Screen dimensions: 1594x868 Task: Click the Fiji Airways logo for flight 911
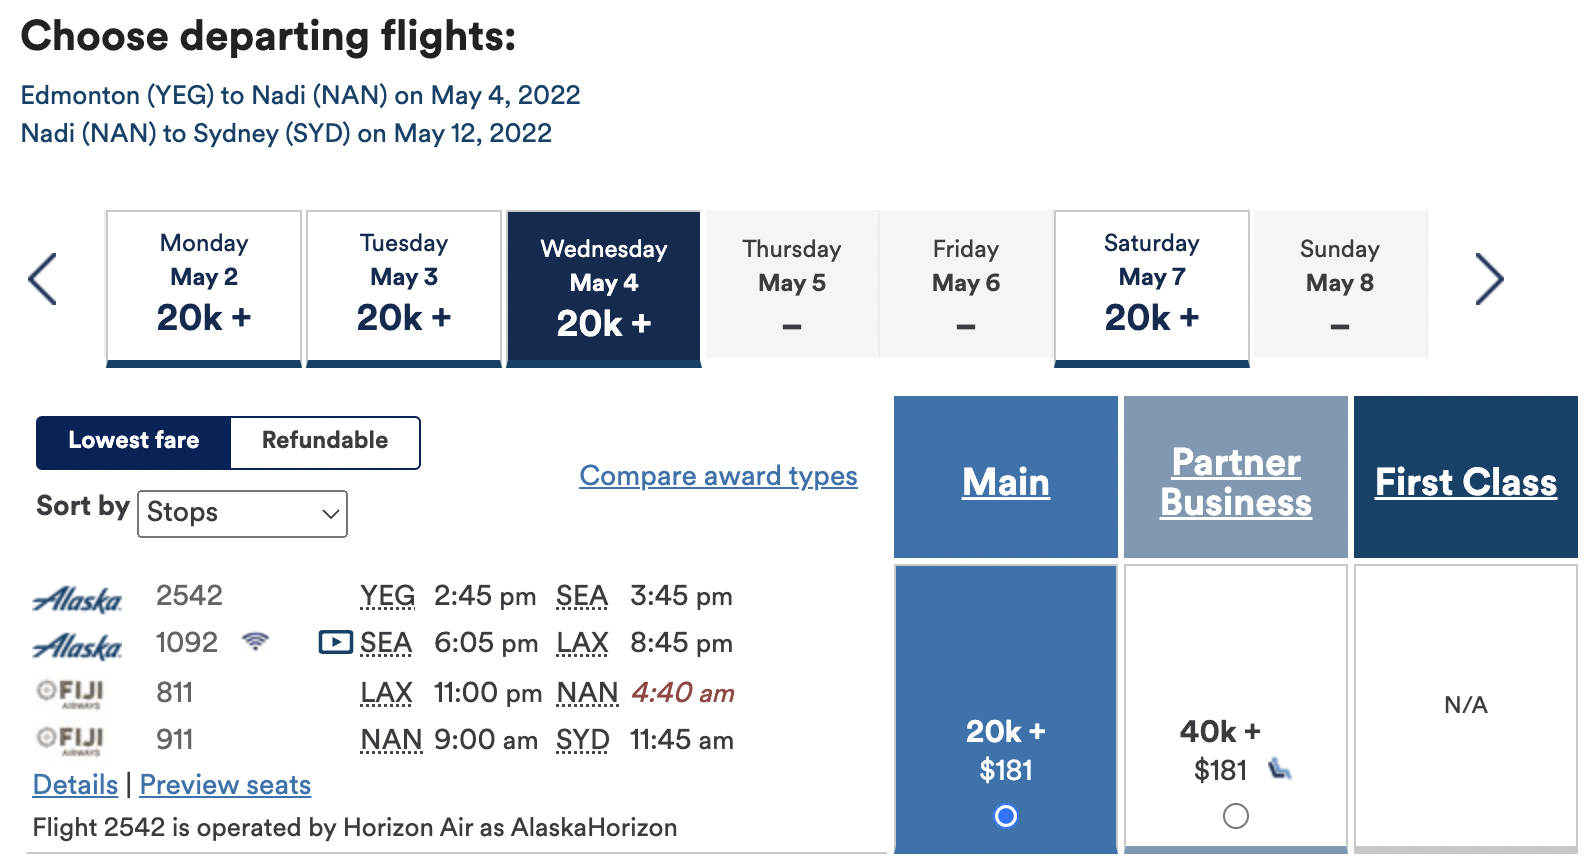pyautogui.click(x=70, y=740)
